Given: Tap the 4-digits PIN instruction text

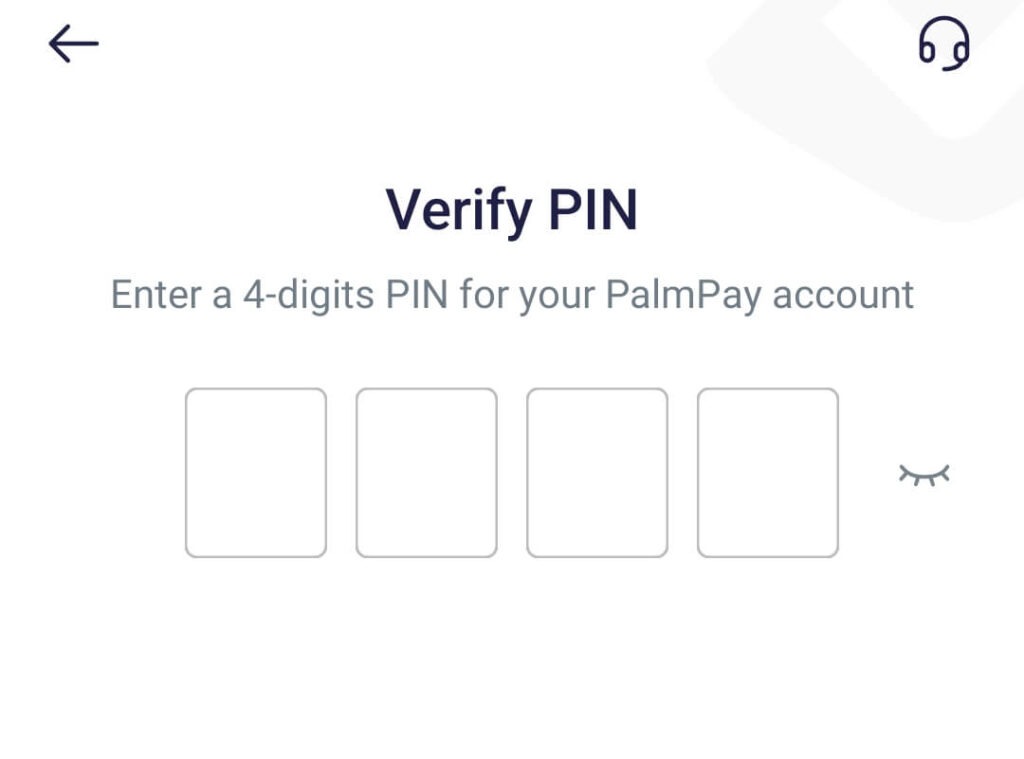Looking at the screenshot, I should [x=511, y=294].
